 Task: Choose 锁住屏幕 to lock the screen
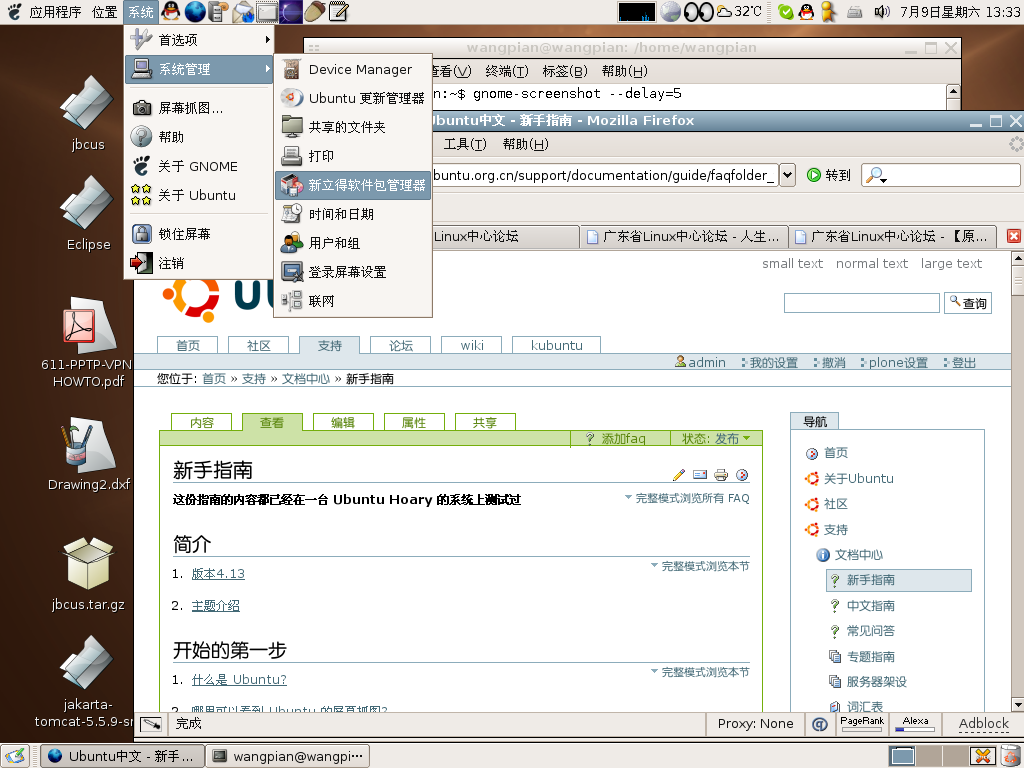point(197,234)
